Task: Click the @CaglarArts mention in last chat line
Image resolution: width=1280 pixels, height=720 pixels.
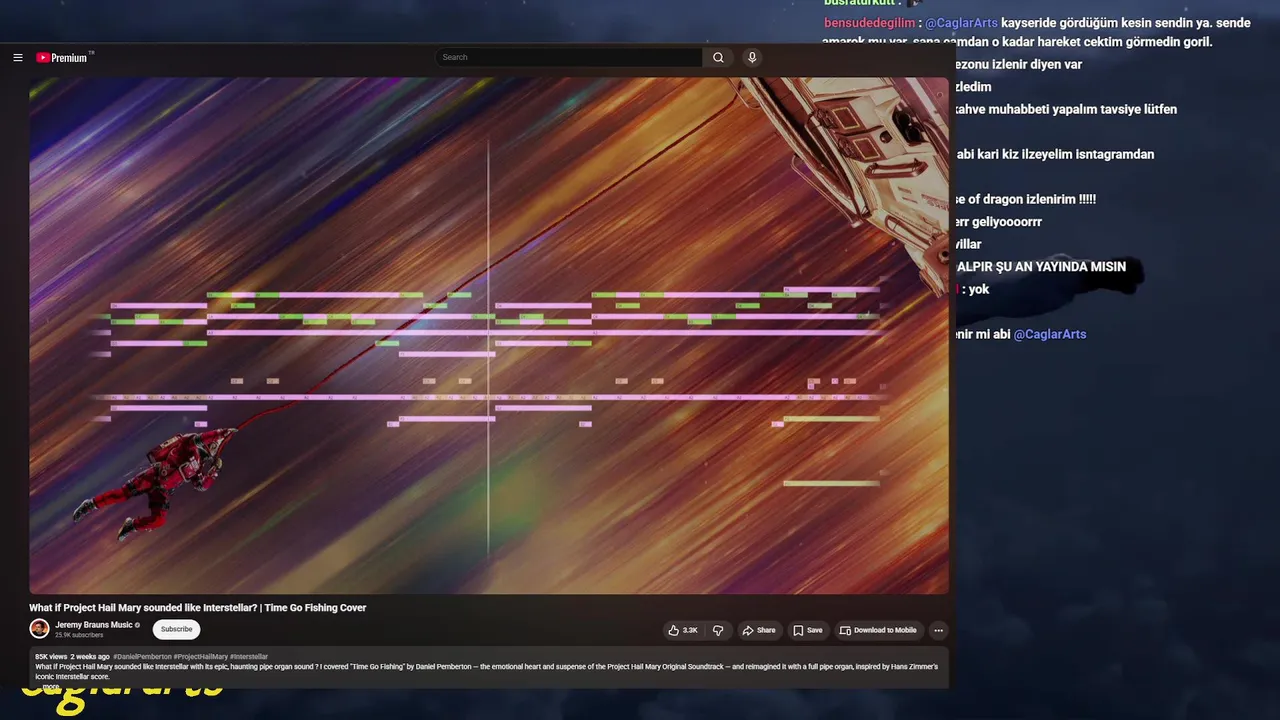Action: coord(1050,334)
